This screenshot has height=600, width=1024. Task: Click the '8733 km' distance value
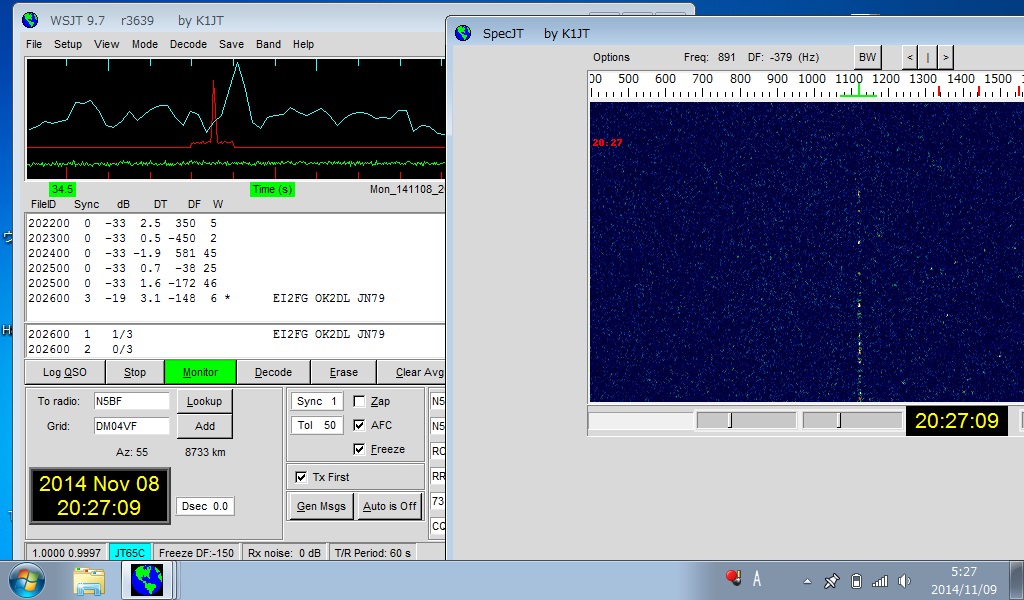pos(205,452)
